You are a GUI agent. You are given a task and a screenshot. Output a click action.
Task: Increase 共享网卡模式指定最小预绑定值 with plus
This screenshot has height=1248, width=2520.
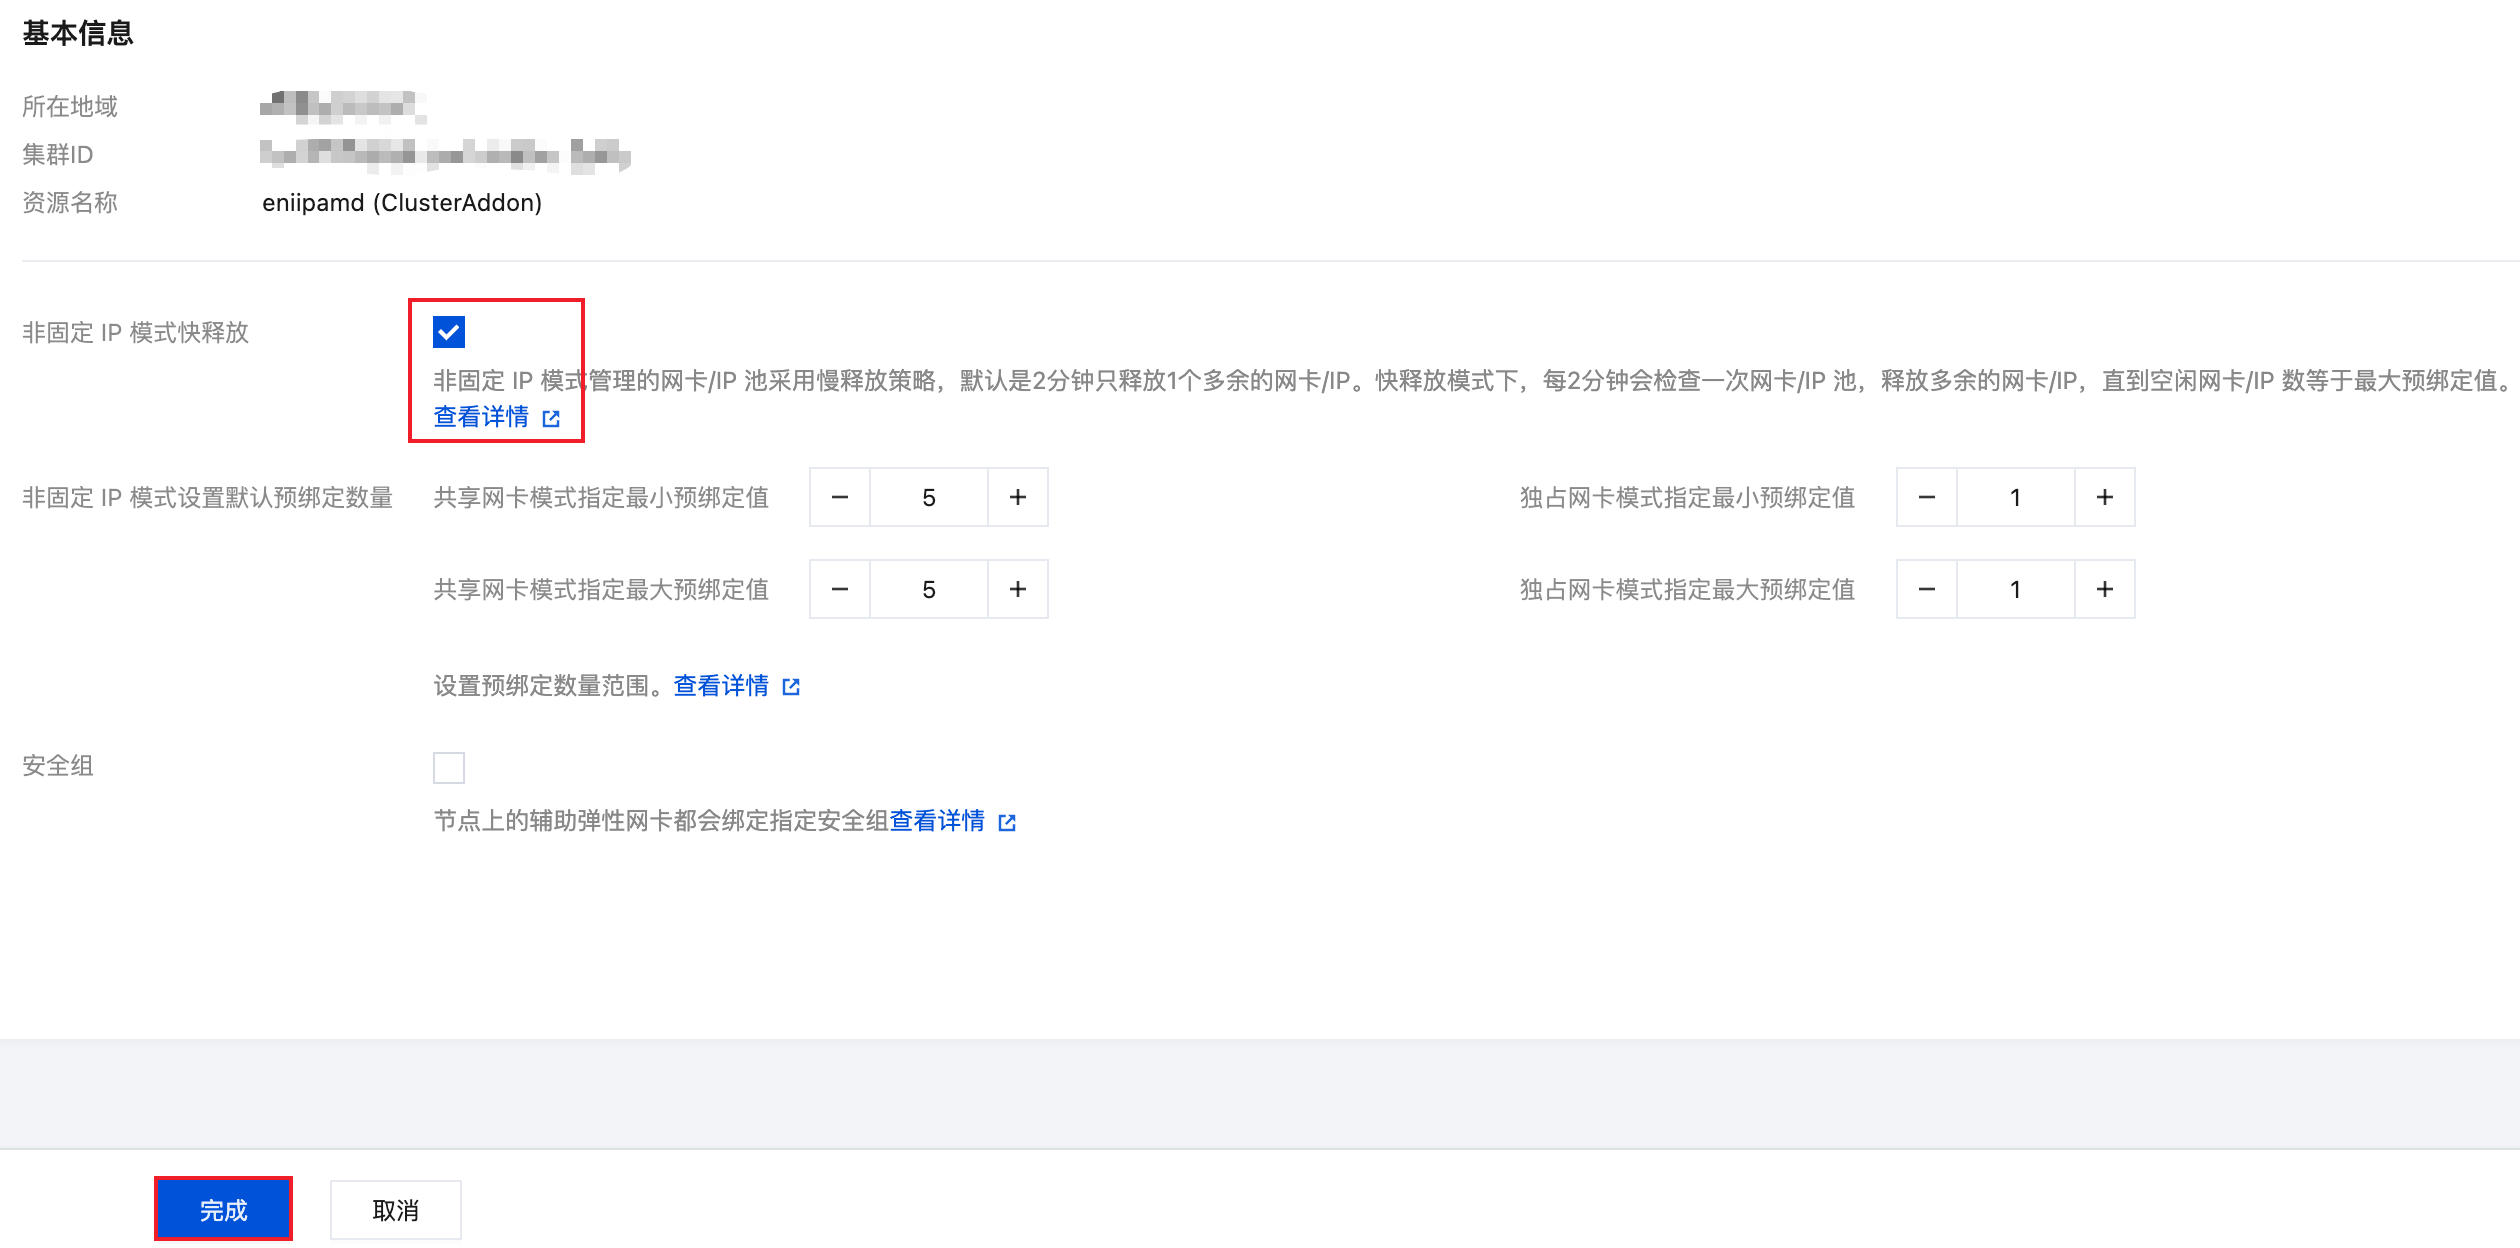(x=1018, y=497)
